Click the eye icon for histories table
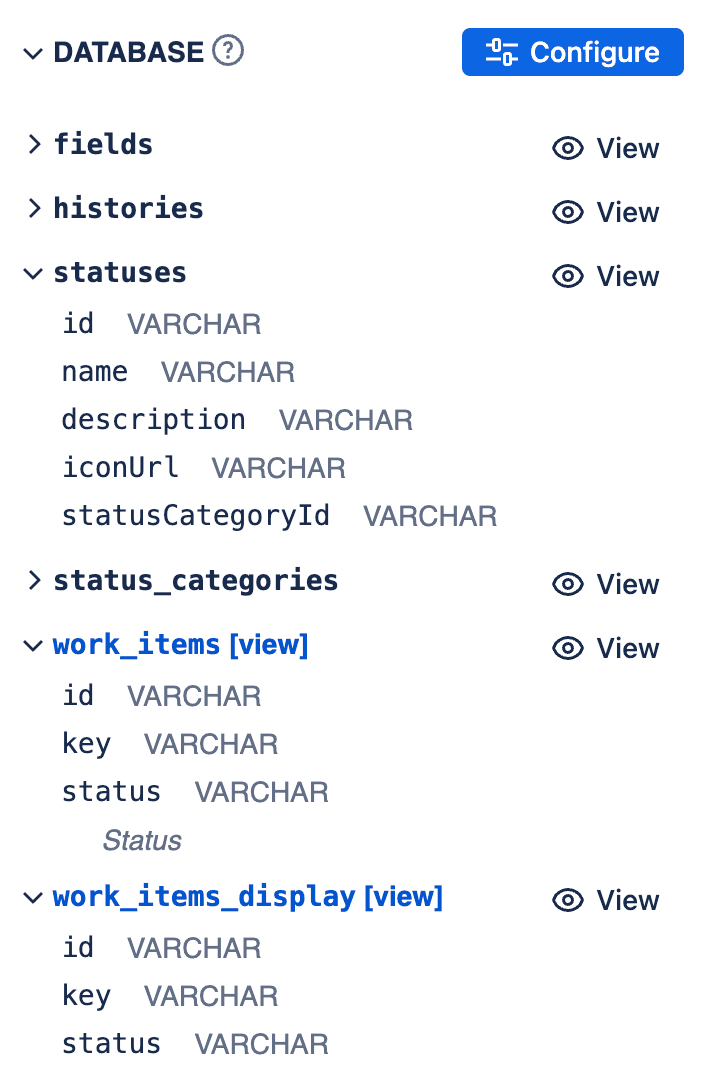 pyautogui.click(x=568, y=212)
